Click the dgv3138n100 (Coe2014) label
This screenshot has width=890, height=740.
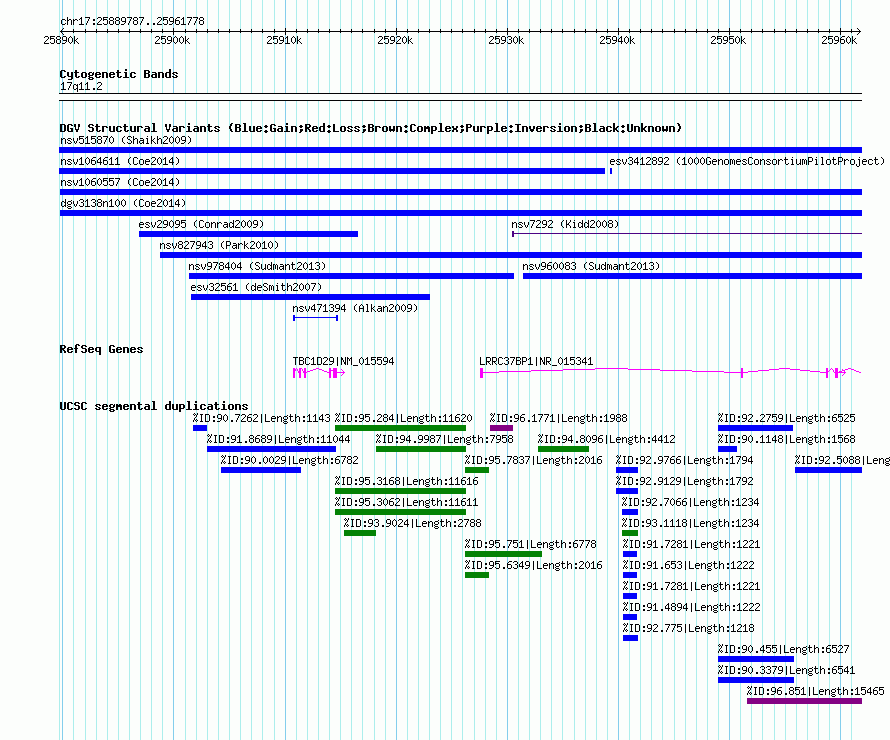coord(123,203)
